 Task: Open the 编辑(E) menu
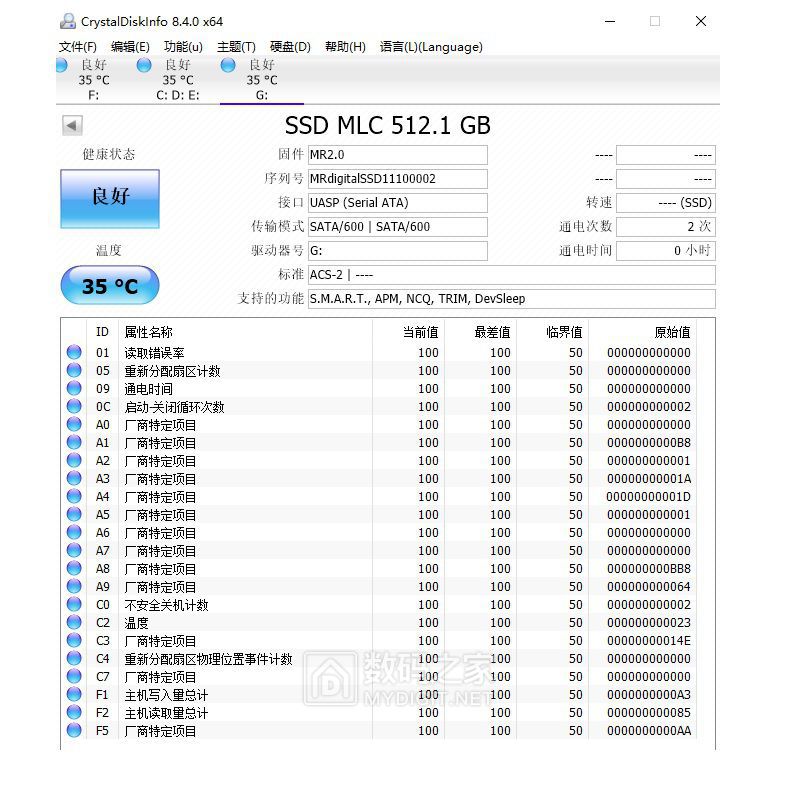(x=130, y=47)
